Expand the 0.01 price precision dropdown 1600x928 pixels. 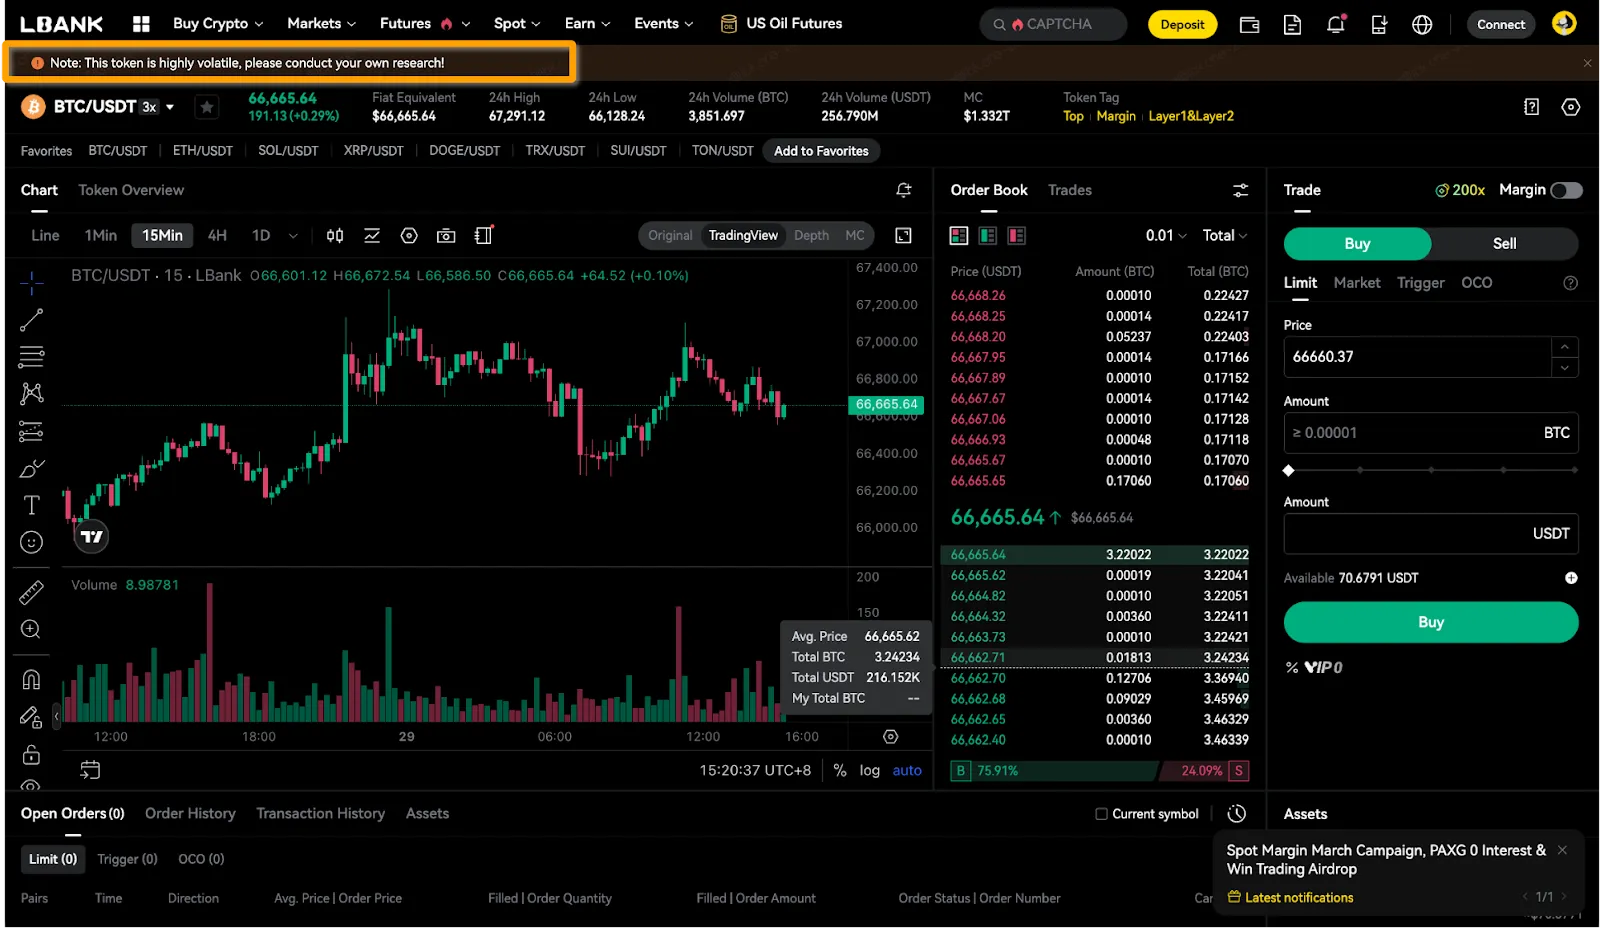click(1165, 236)
